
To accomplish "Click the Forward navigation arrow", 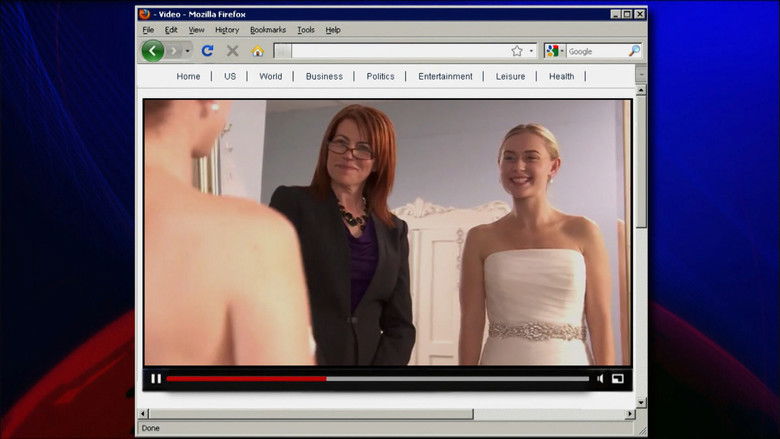I will click(174, 51).
